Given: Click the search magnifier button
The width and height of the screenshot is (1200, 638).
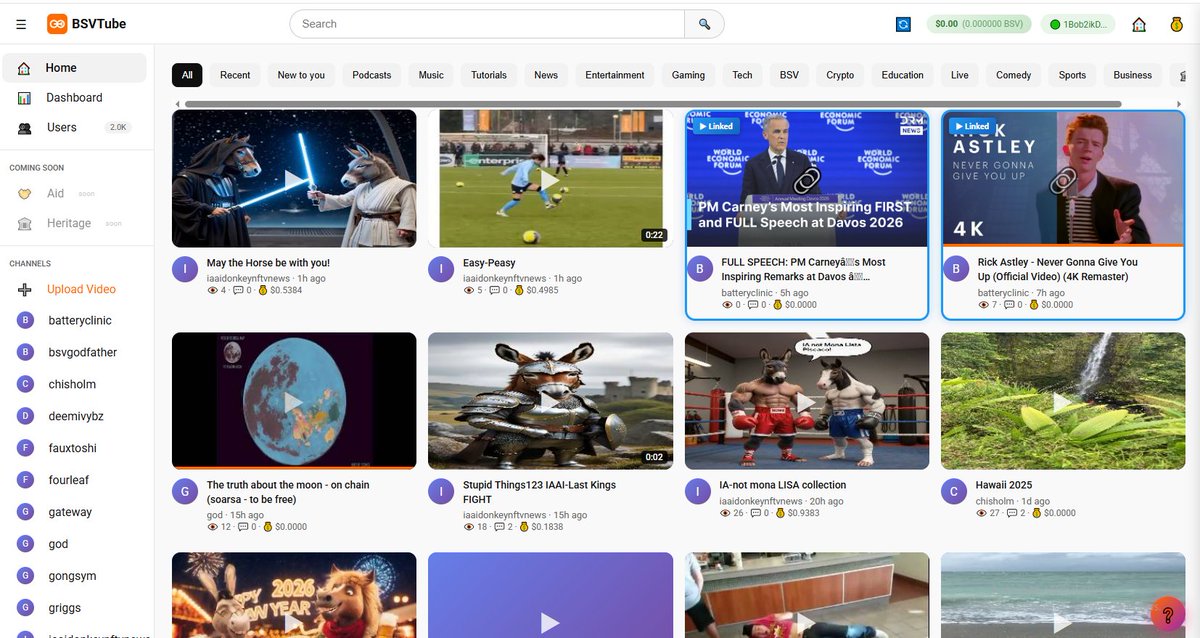Looking at the screenshot, I should point(705,23).
